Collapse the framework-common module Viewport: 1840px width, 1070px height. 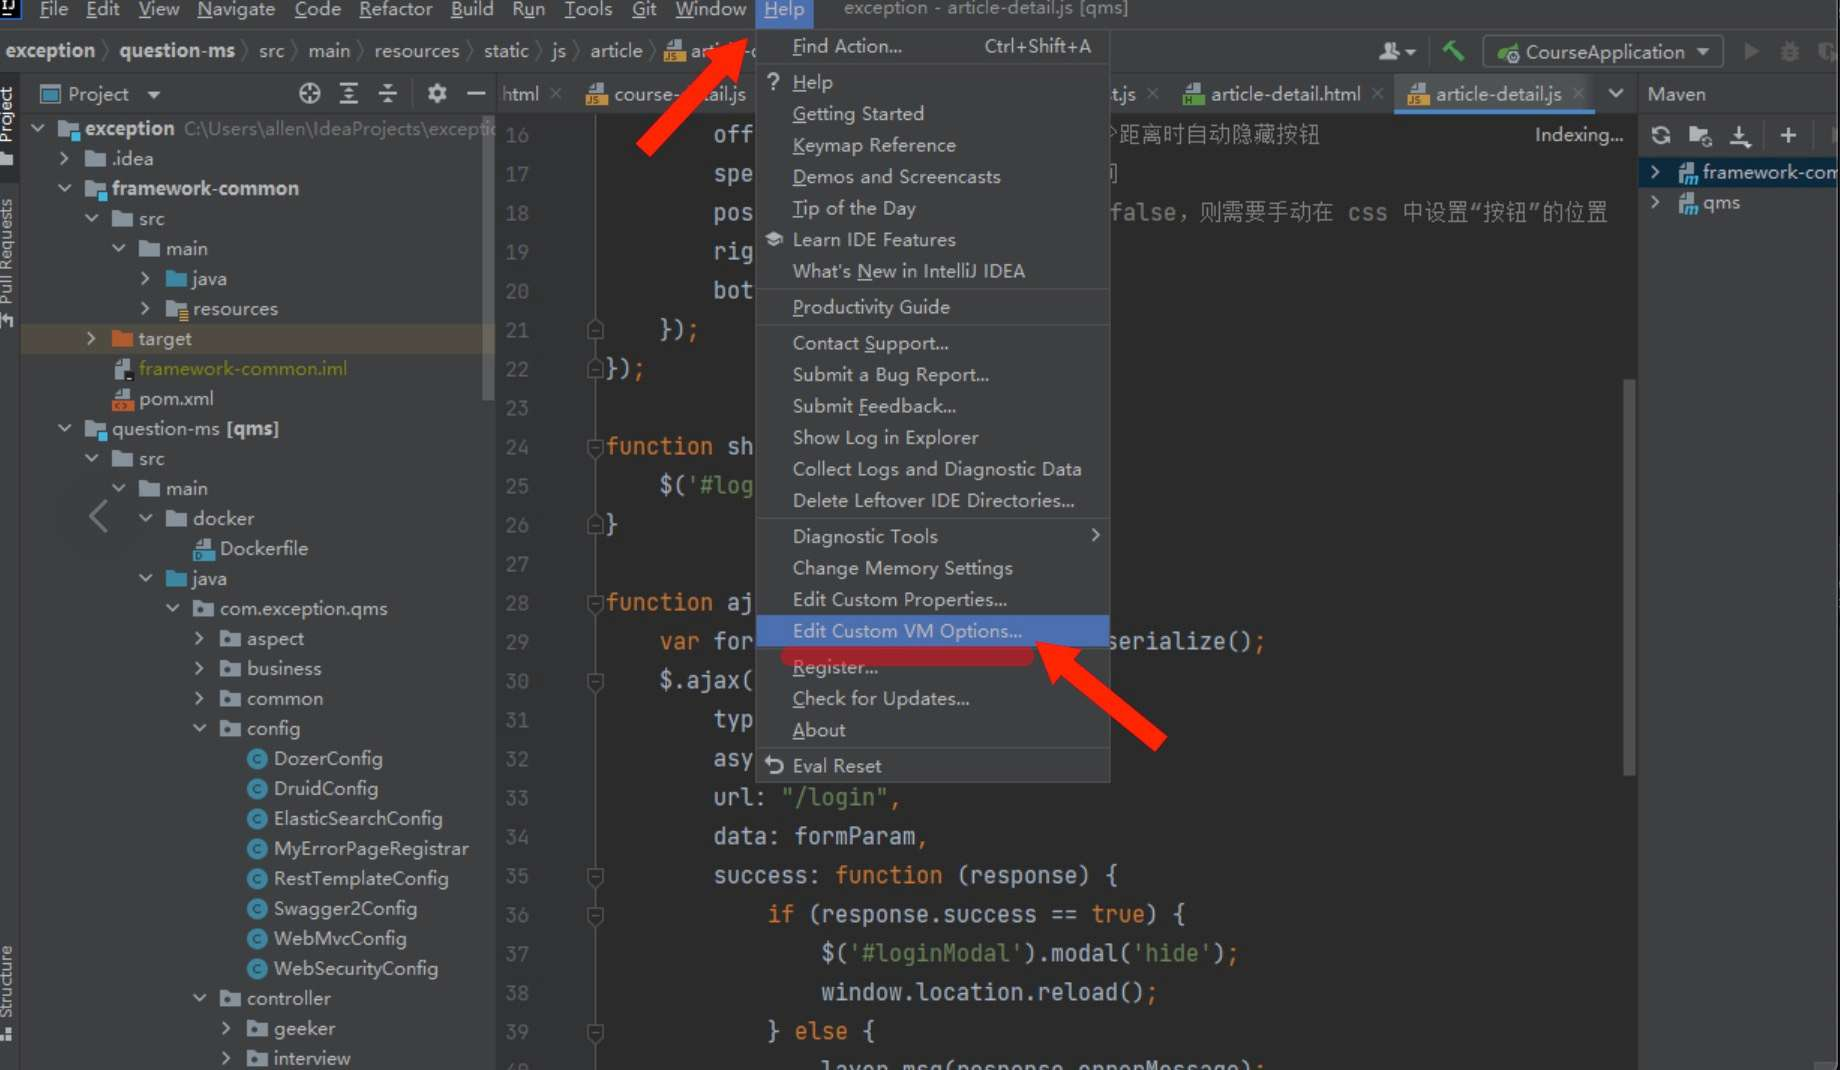coord(65,188)
